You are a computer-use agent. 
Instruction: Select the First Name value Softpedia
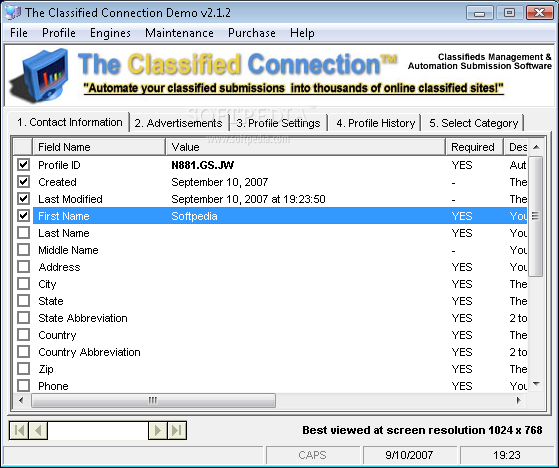(x=194, y=216)
